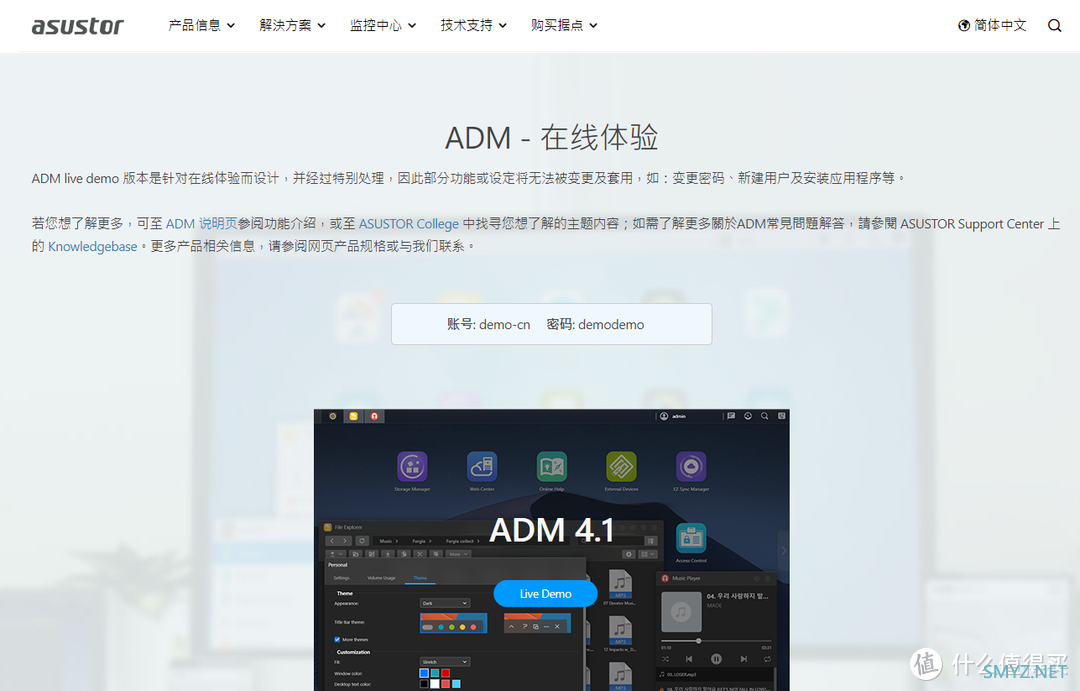The image size is (1080, 691).
Task: Click the ADM preview taskbar search icon
Action: (765, 416)
